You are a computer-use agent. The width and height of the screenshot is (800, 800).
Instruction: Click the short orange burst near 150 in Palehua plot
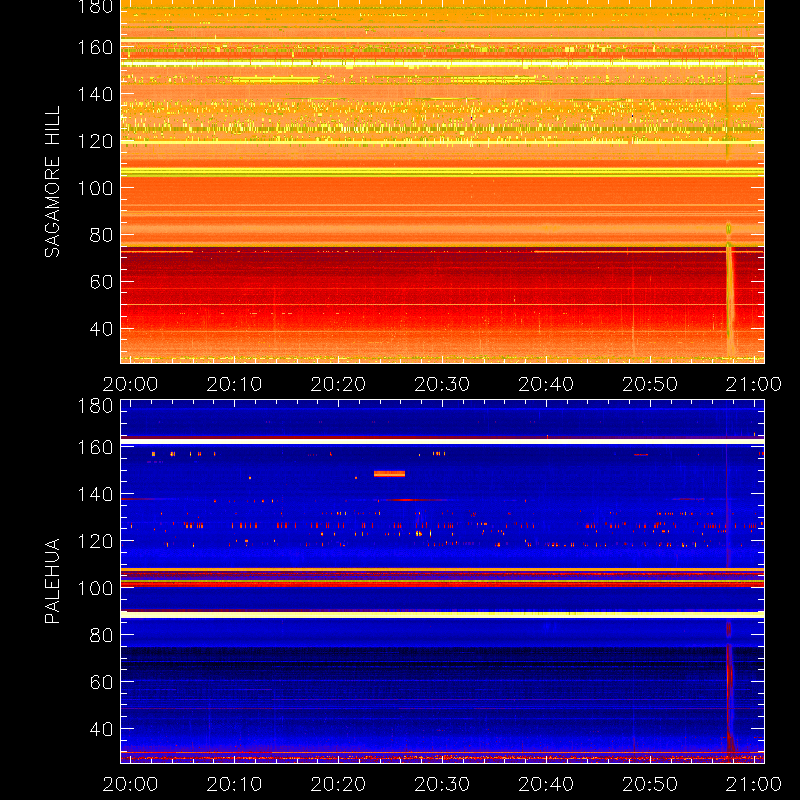coord(389,474)
